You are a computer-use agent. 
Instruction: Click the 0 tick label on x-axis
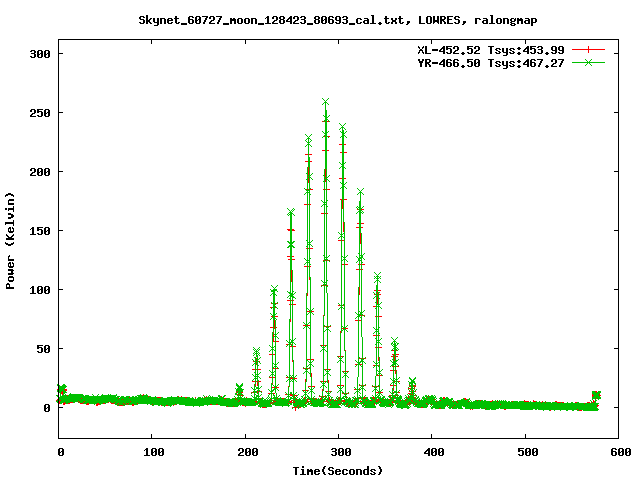pos(60,452)
